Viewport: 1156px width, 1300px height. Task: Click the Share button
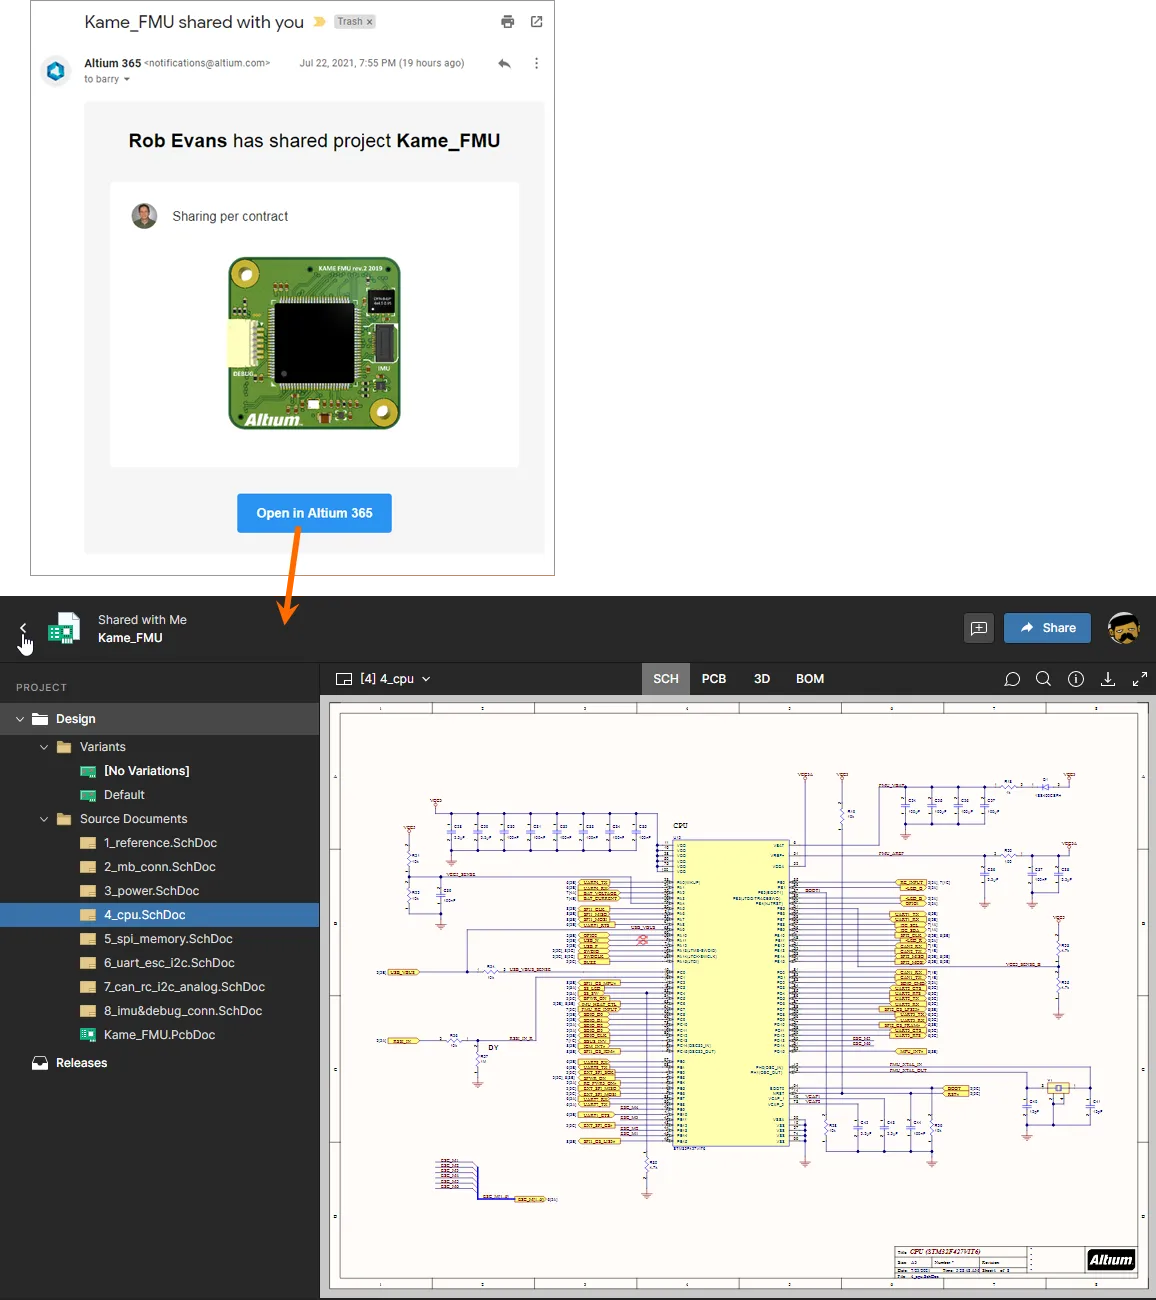1047,628
